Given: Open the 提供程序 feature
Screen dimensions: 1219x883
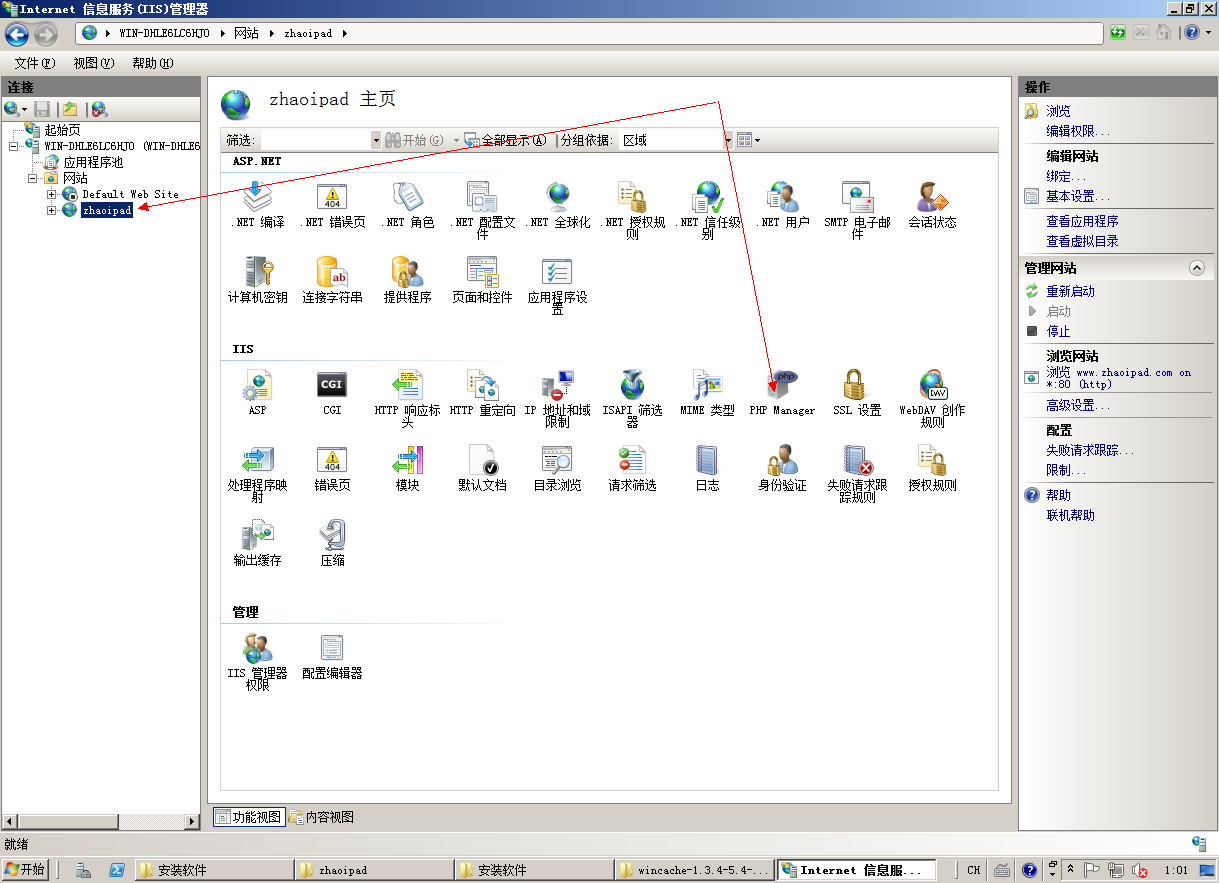Looking at the screenshot, I should click(407, 280).
